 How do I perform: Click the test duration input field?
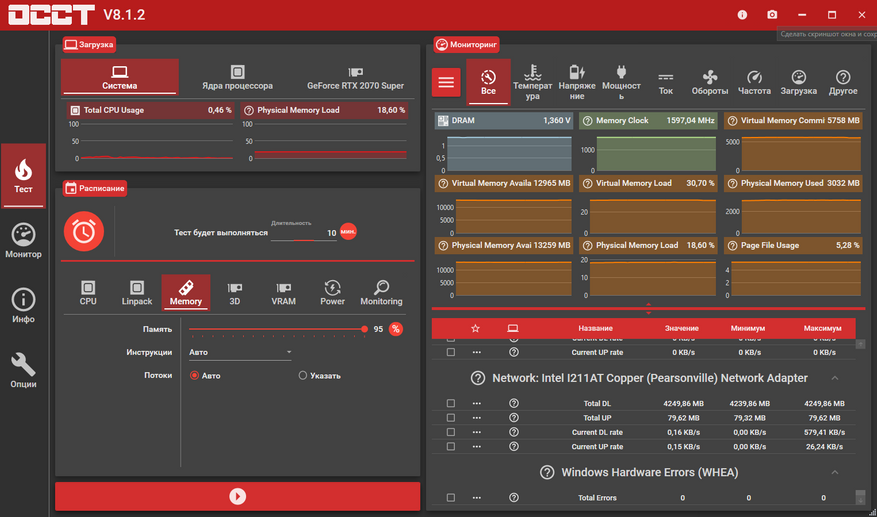(305, 233)
